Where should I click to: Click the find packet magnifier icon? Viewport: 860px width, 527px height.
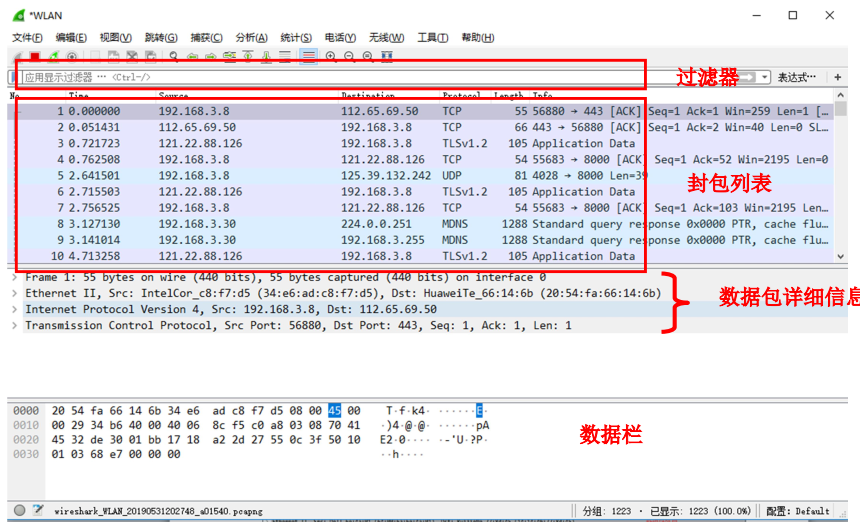click(x=174, y=57)
